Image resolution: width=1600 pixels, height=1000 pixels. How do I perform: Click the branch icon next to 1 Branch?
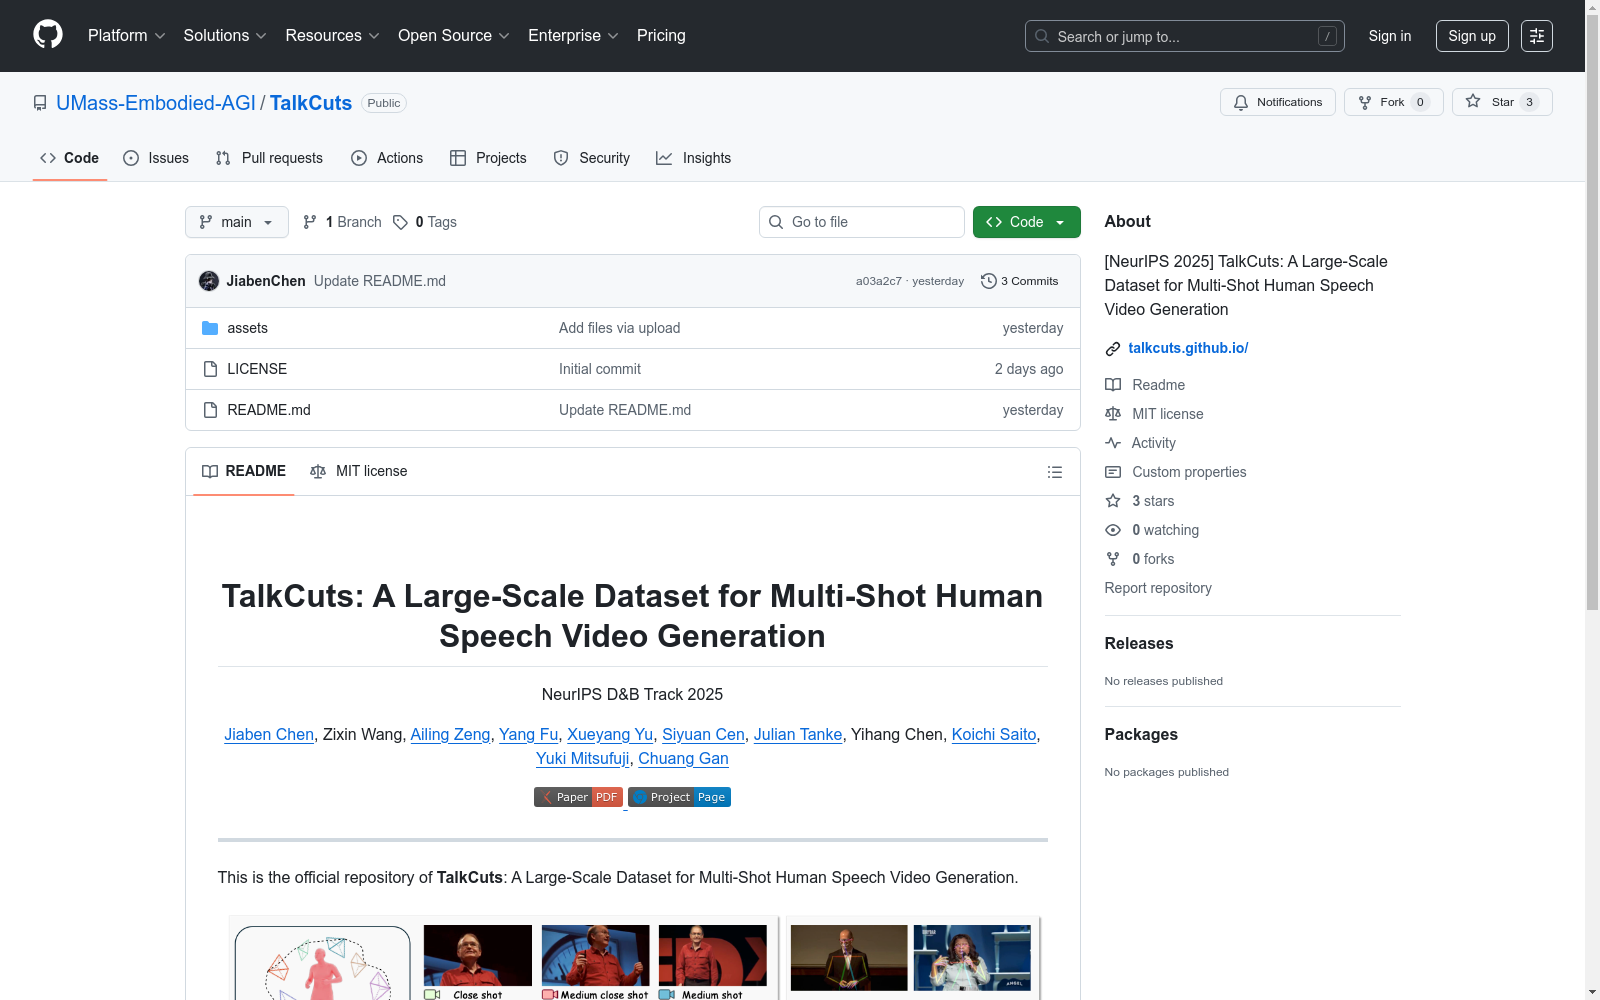[x=310, y=222]
